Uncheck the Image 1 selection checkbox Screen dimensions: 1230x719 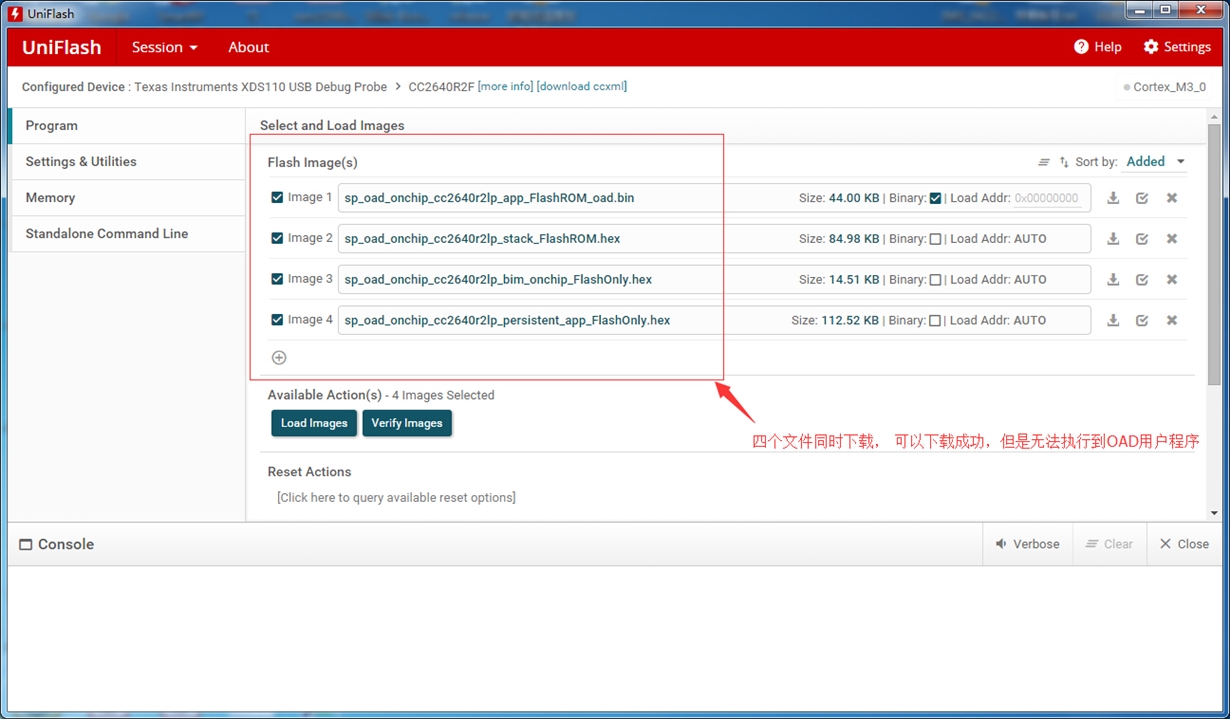click(x=277, y=197)
